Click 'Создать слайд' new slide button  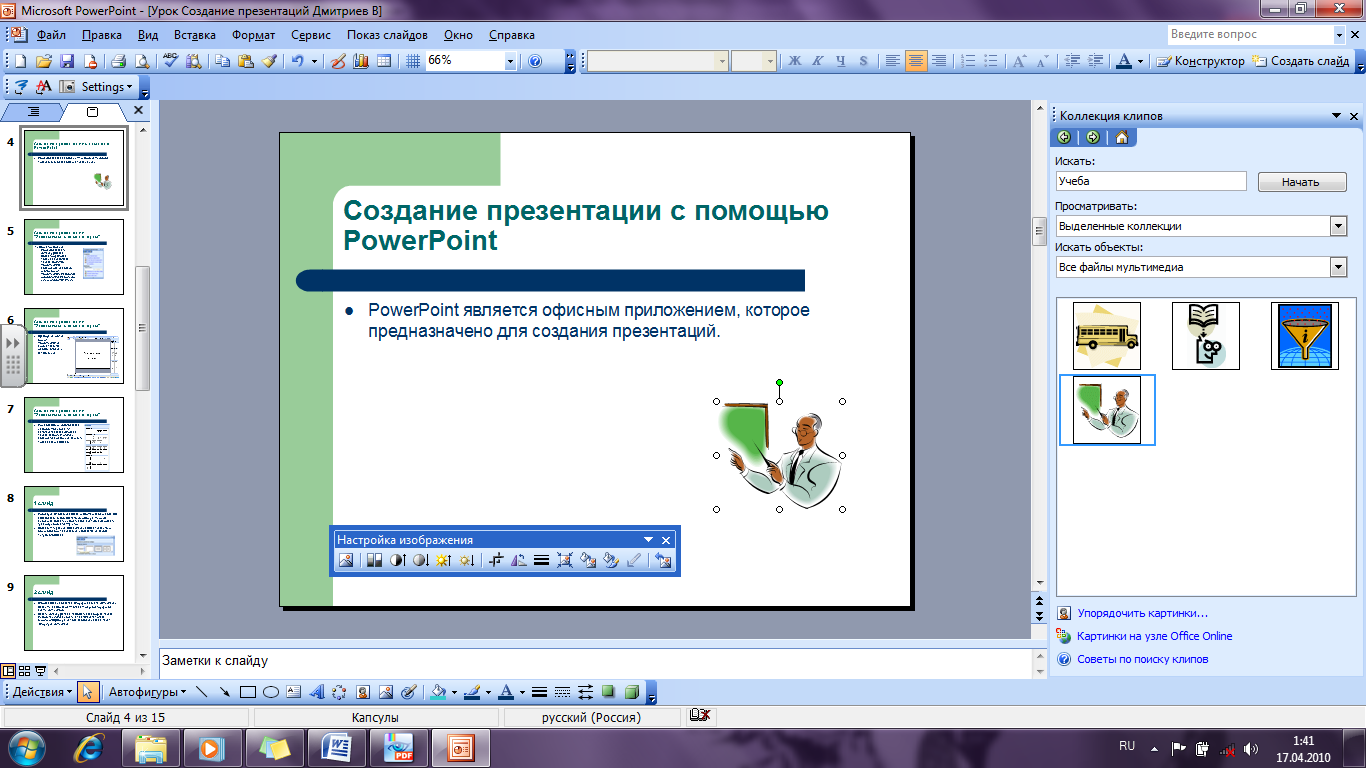(1300, 61)
